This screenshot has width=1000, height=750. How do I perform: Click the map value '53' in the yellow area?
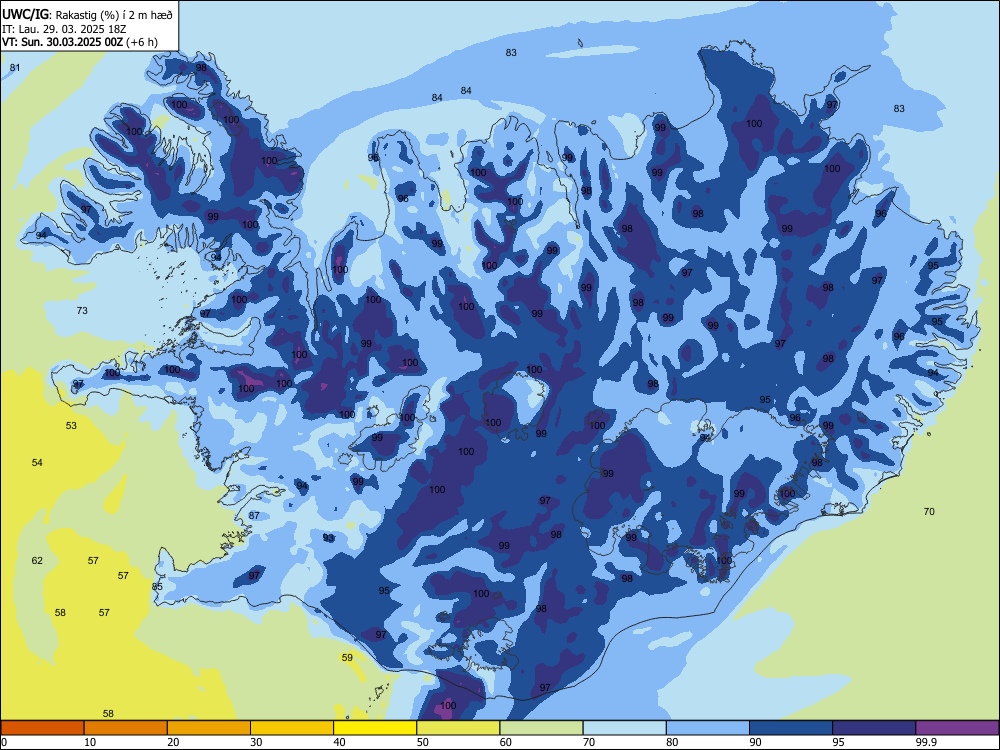(71, 425)
